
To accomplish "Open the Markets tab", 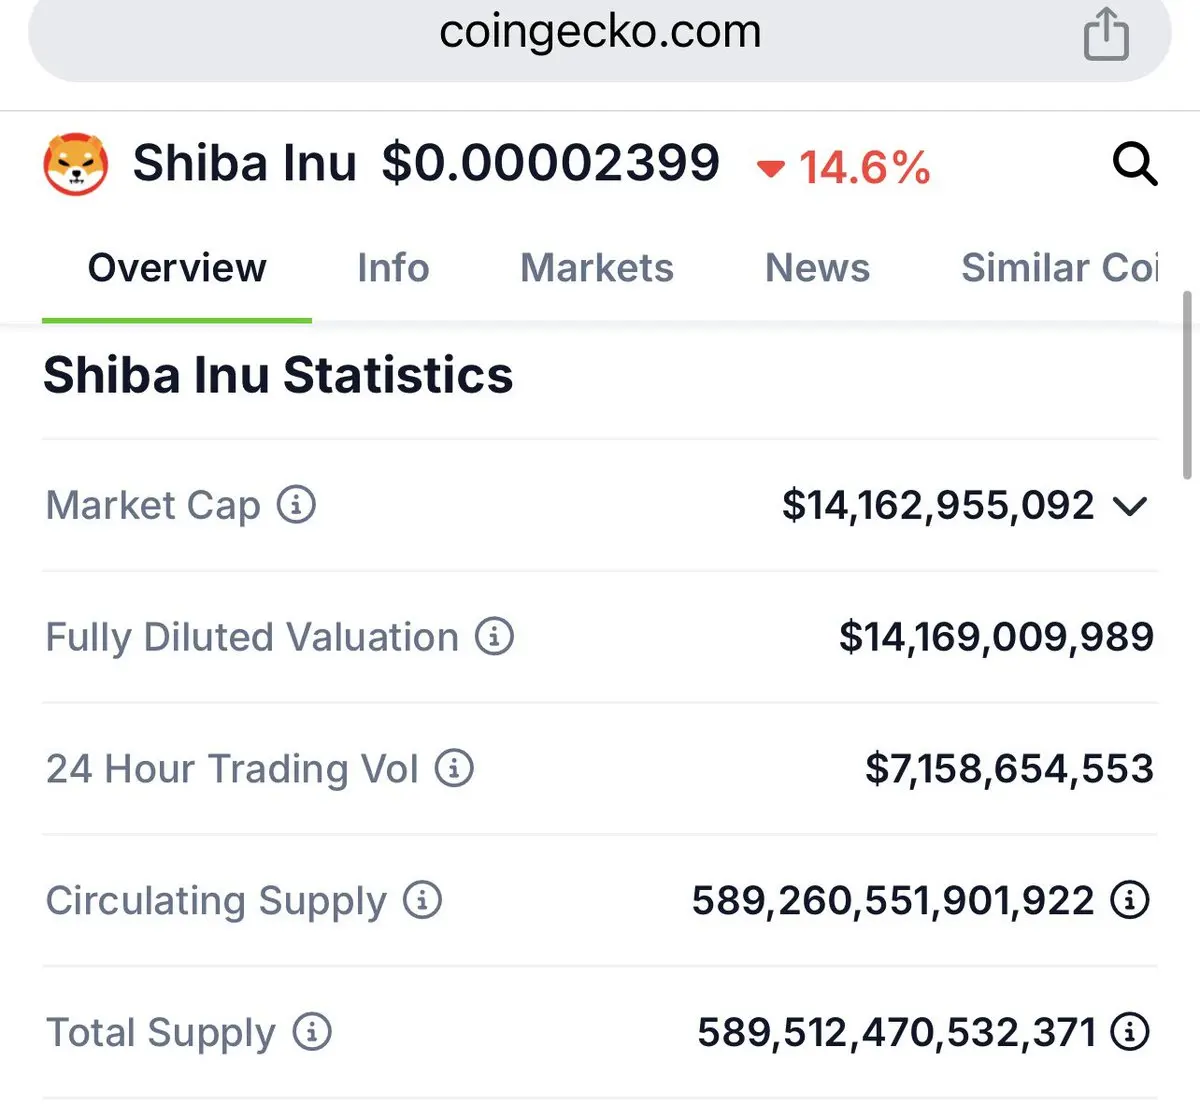I will [x=597, y=268].
